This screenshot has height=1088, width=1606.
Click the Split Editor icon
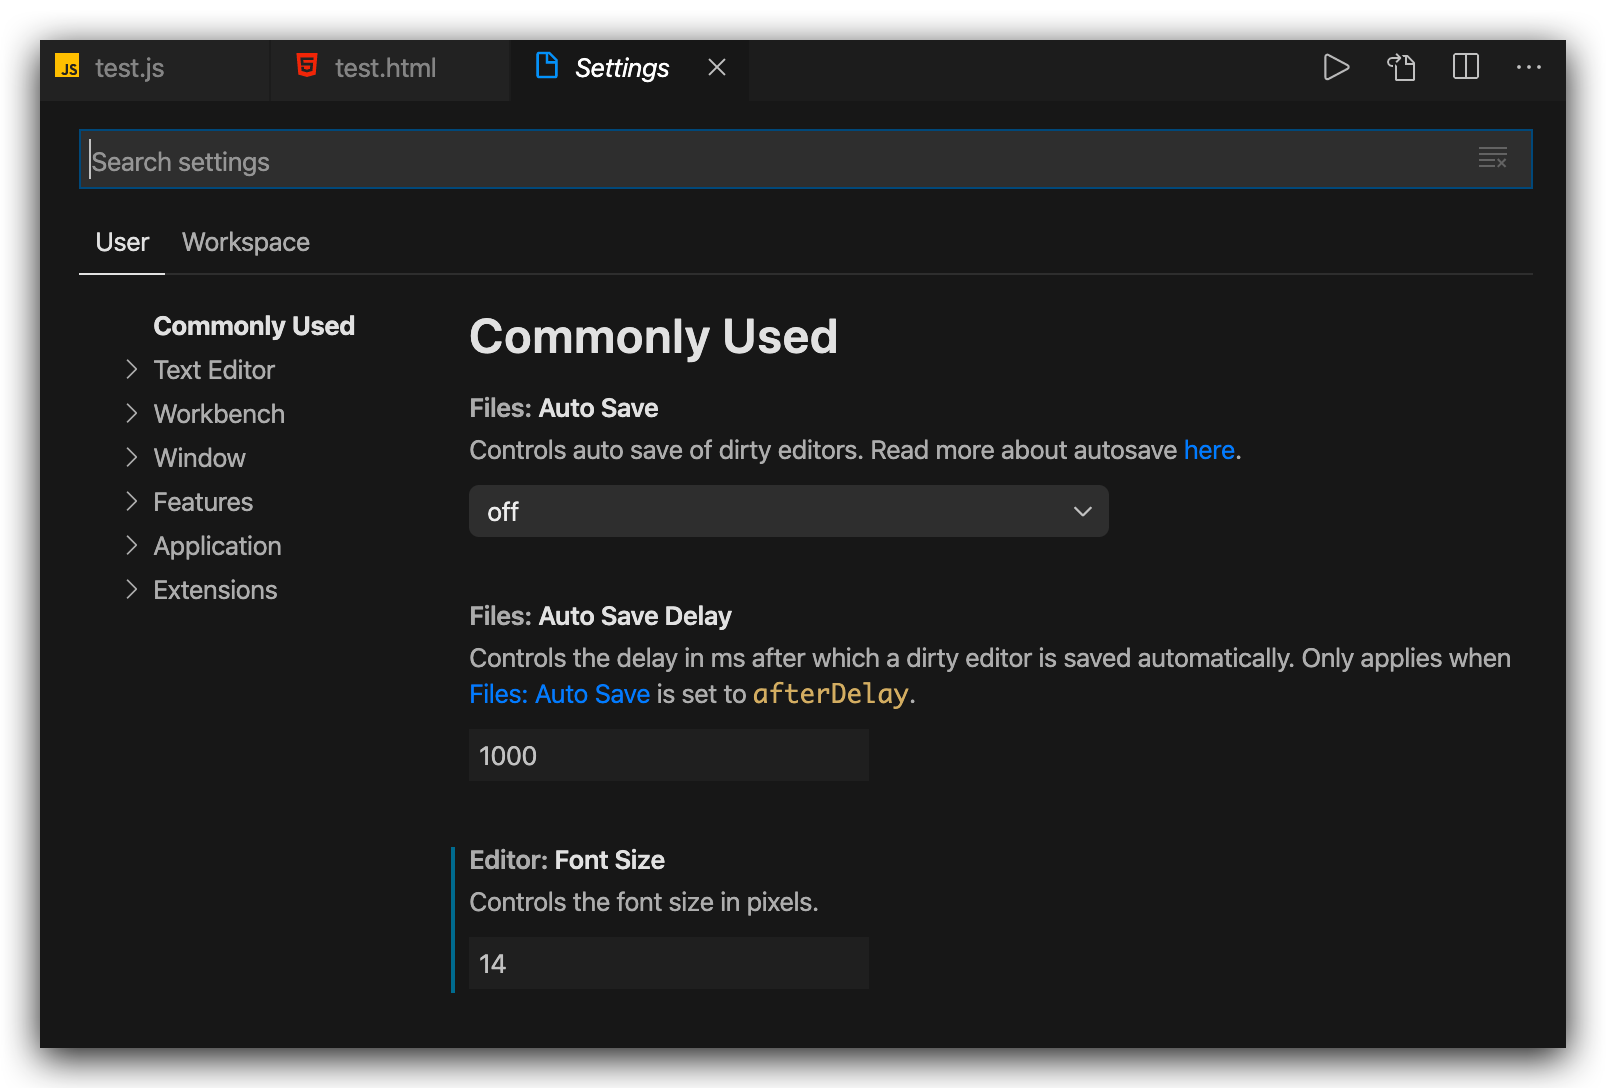(x=1465, y=67)
